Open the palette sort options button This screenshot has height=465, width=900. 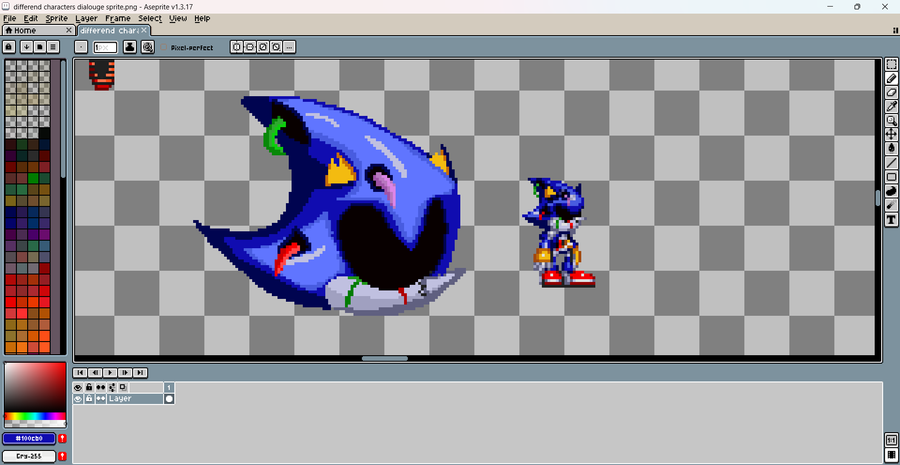pyautogui.click(x=26, y=47)
